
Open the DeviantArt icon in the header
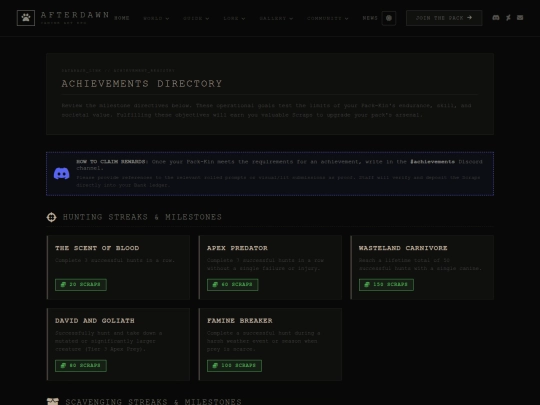(x=508, y=18)
